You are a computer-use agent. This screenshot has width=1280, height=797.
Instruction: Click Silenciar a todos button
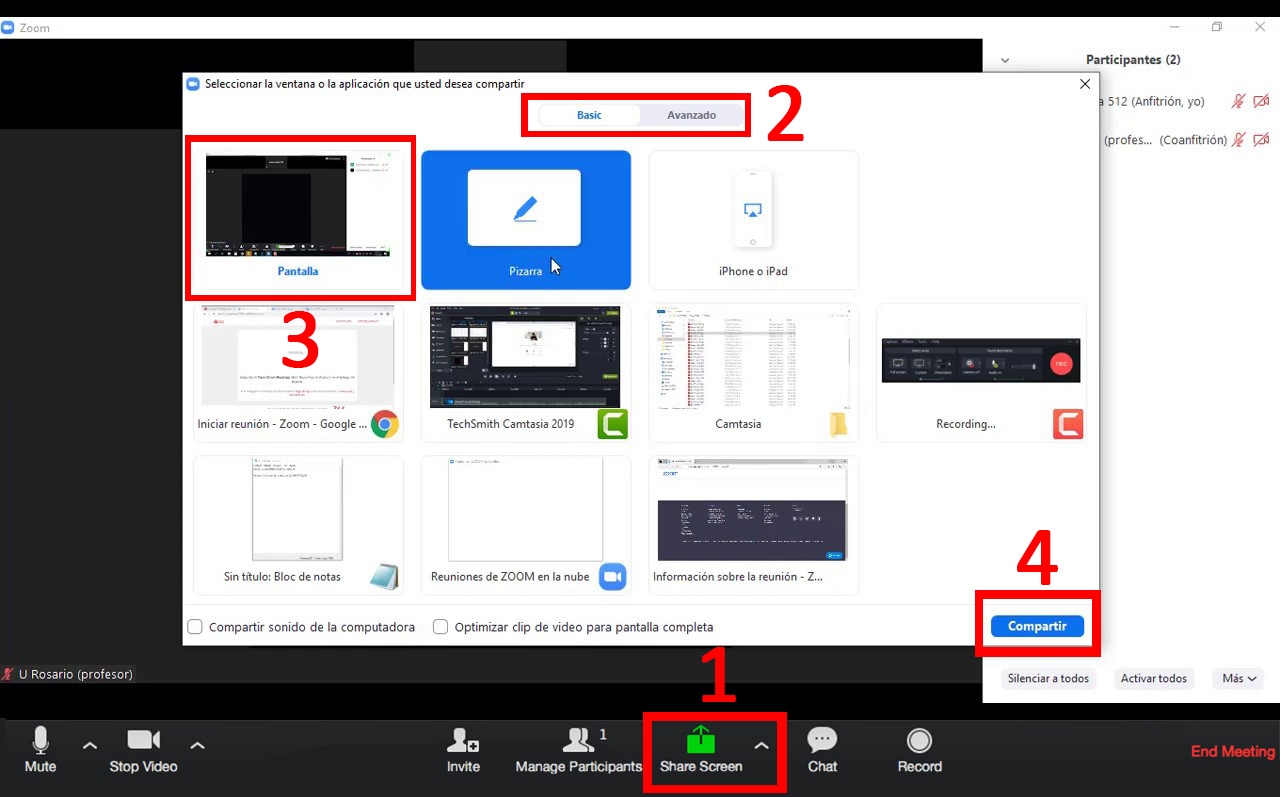(x=1048, y=678)
